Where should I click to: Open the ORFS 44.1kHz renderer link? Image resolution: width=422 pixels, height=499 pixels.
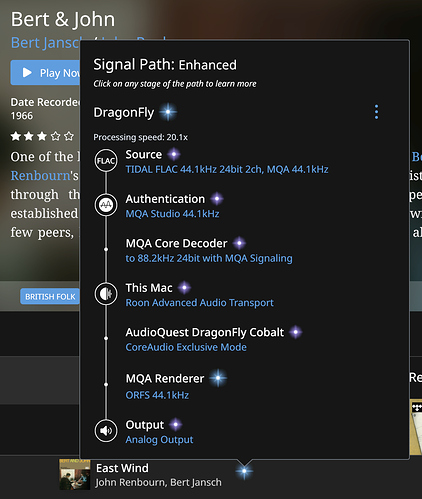click(x=157, y=395)
